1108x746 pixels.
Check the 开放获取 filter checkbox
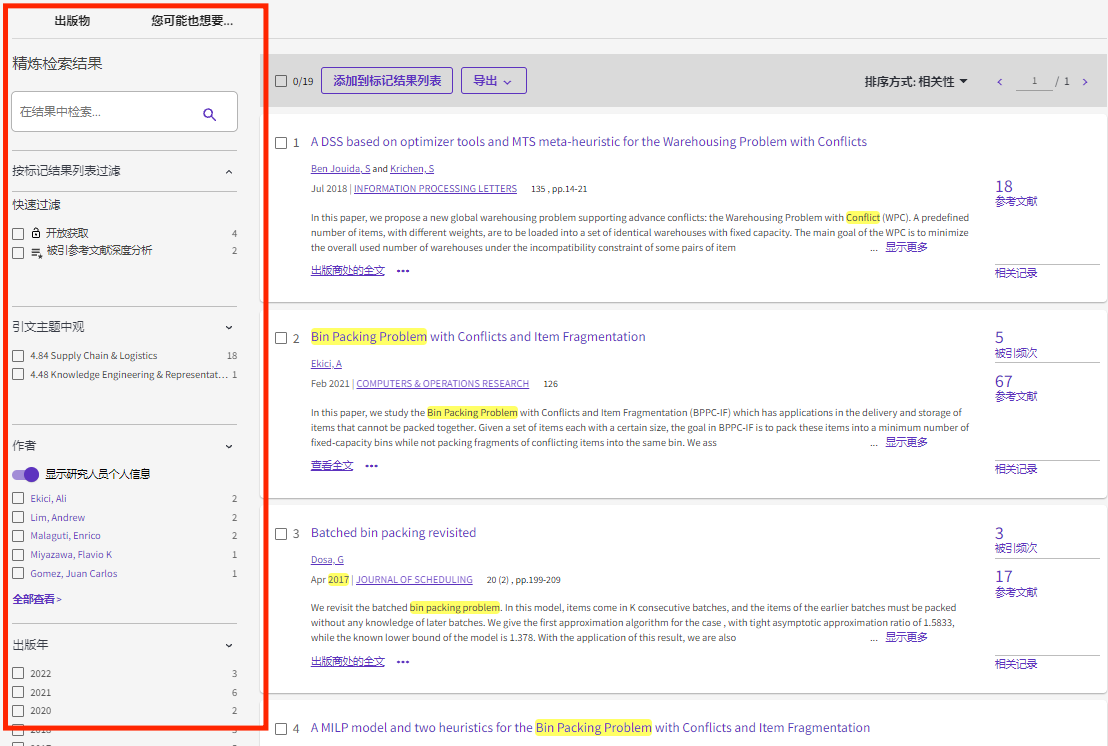[18, 234]
